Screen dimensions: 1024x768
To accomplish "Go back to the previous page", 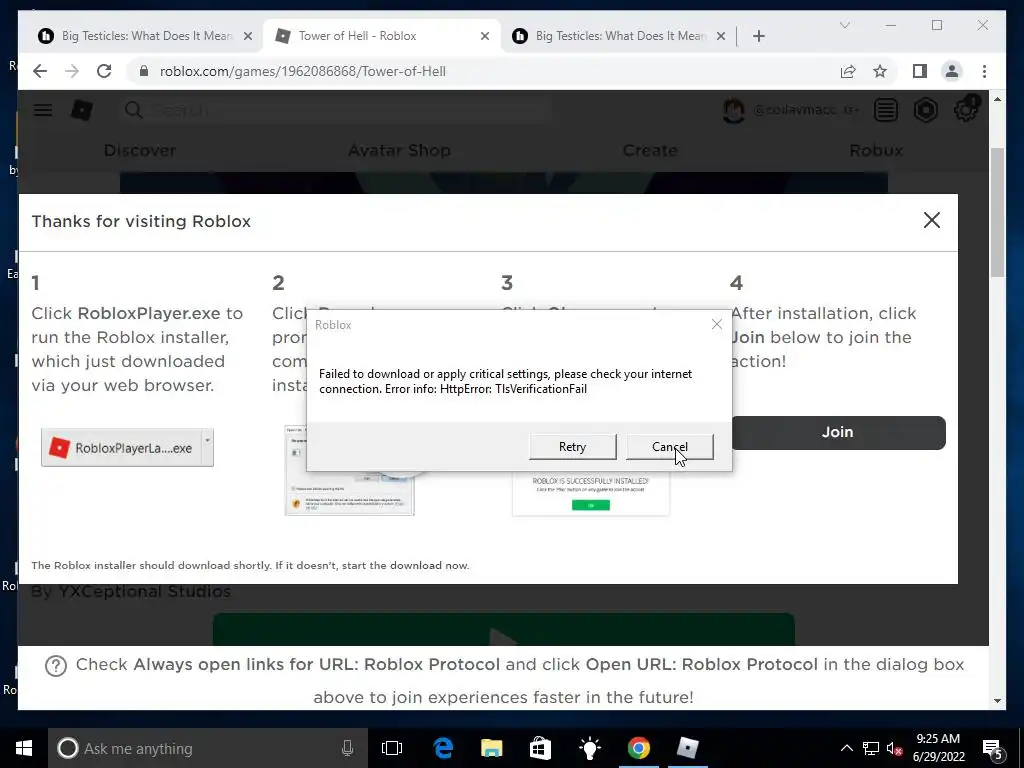I will (x=40, y=71).
